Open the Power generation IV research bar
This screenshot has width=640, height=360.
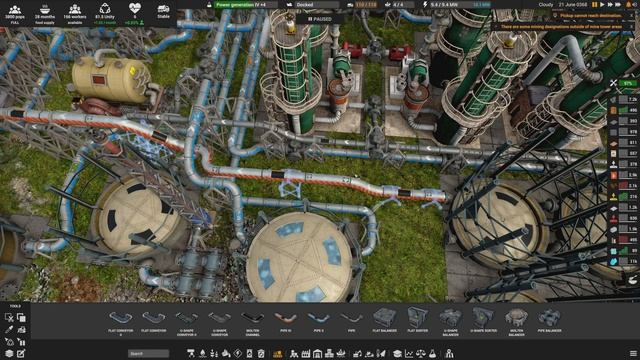246,5
